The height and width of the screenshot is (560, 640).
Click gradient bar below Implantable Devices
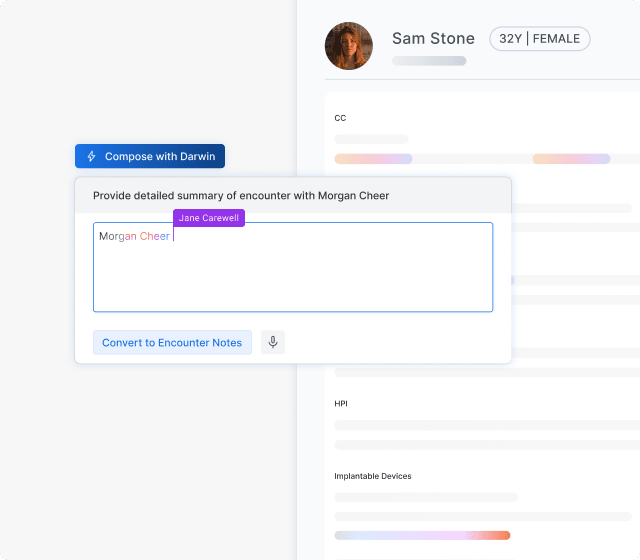pos(422,535)
